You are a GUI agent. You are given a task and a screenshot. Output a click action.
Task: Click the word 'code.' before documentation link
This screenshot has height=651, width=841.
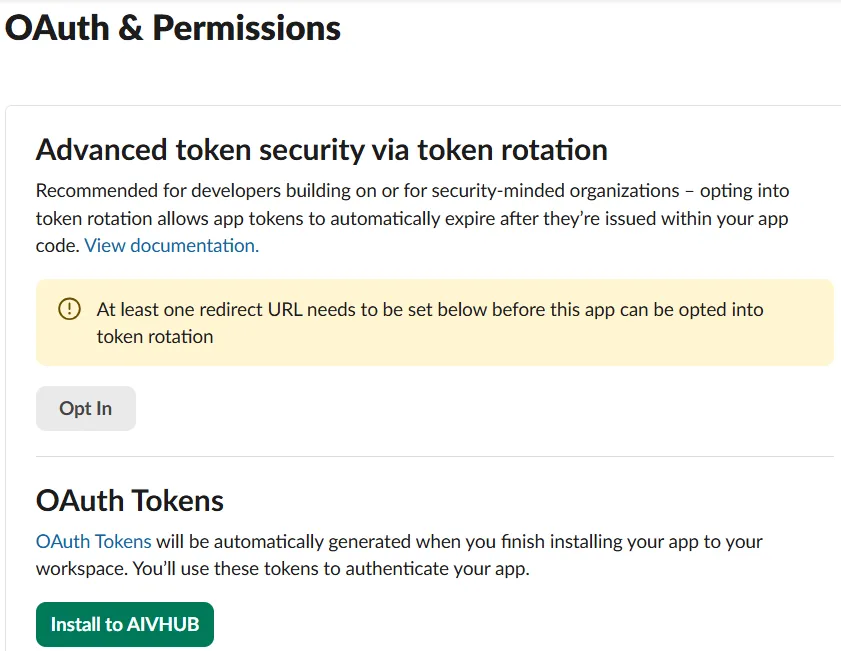57,245
